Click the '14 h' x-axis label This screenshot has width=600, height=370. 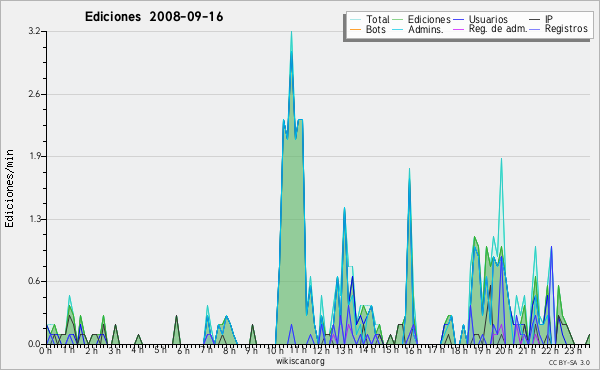367,350
